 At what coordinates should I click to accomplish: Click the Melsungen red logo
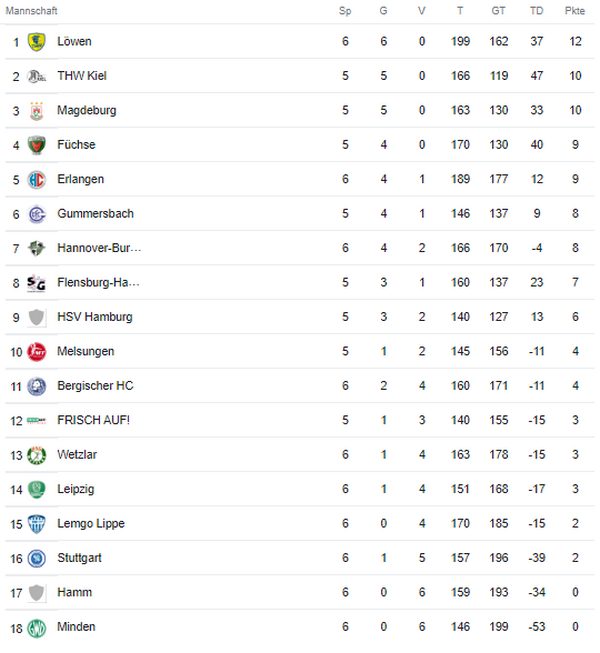pos(37,352)
